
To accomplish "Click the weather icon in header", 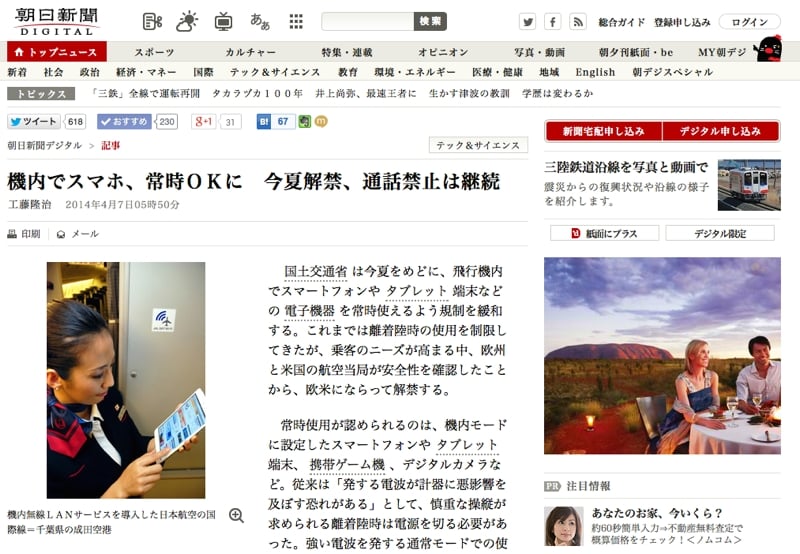I will [x=187, y=21].
